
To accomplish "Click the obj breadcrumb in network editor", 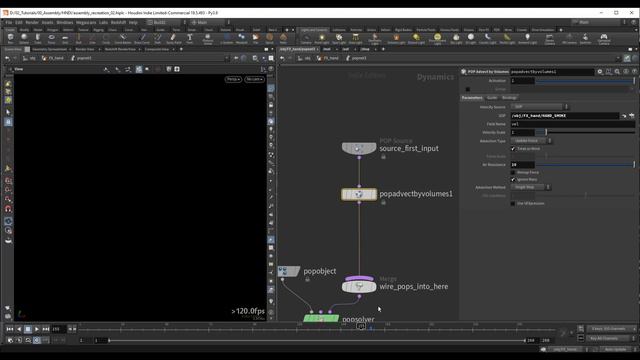I will (x=304, y=58).
